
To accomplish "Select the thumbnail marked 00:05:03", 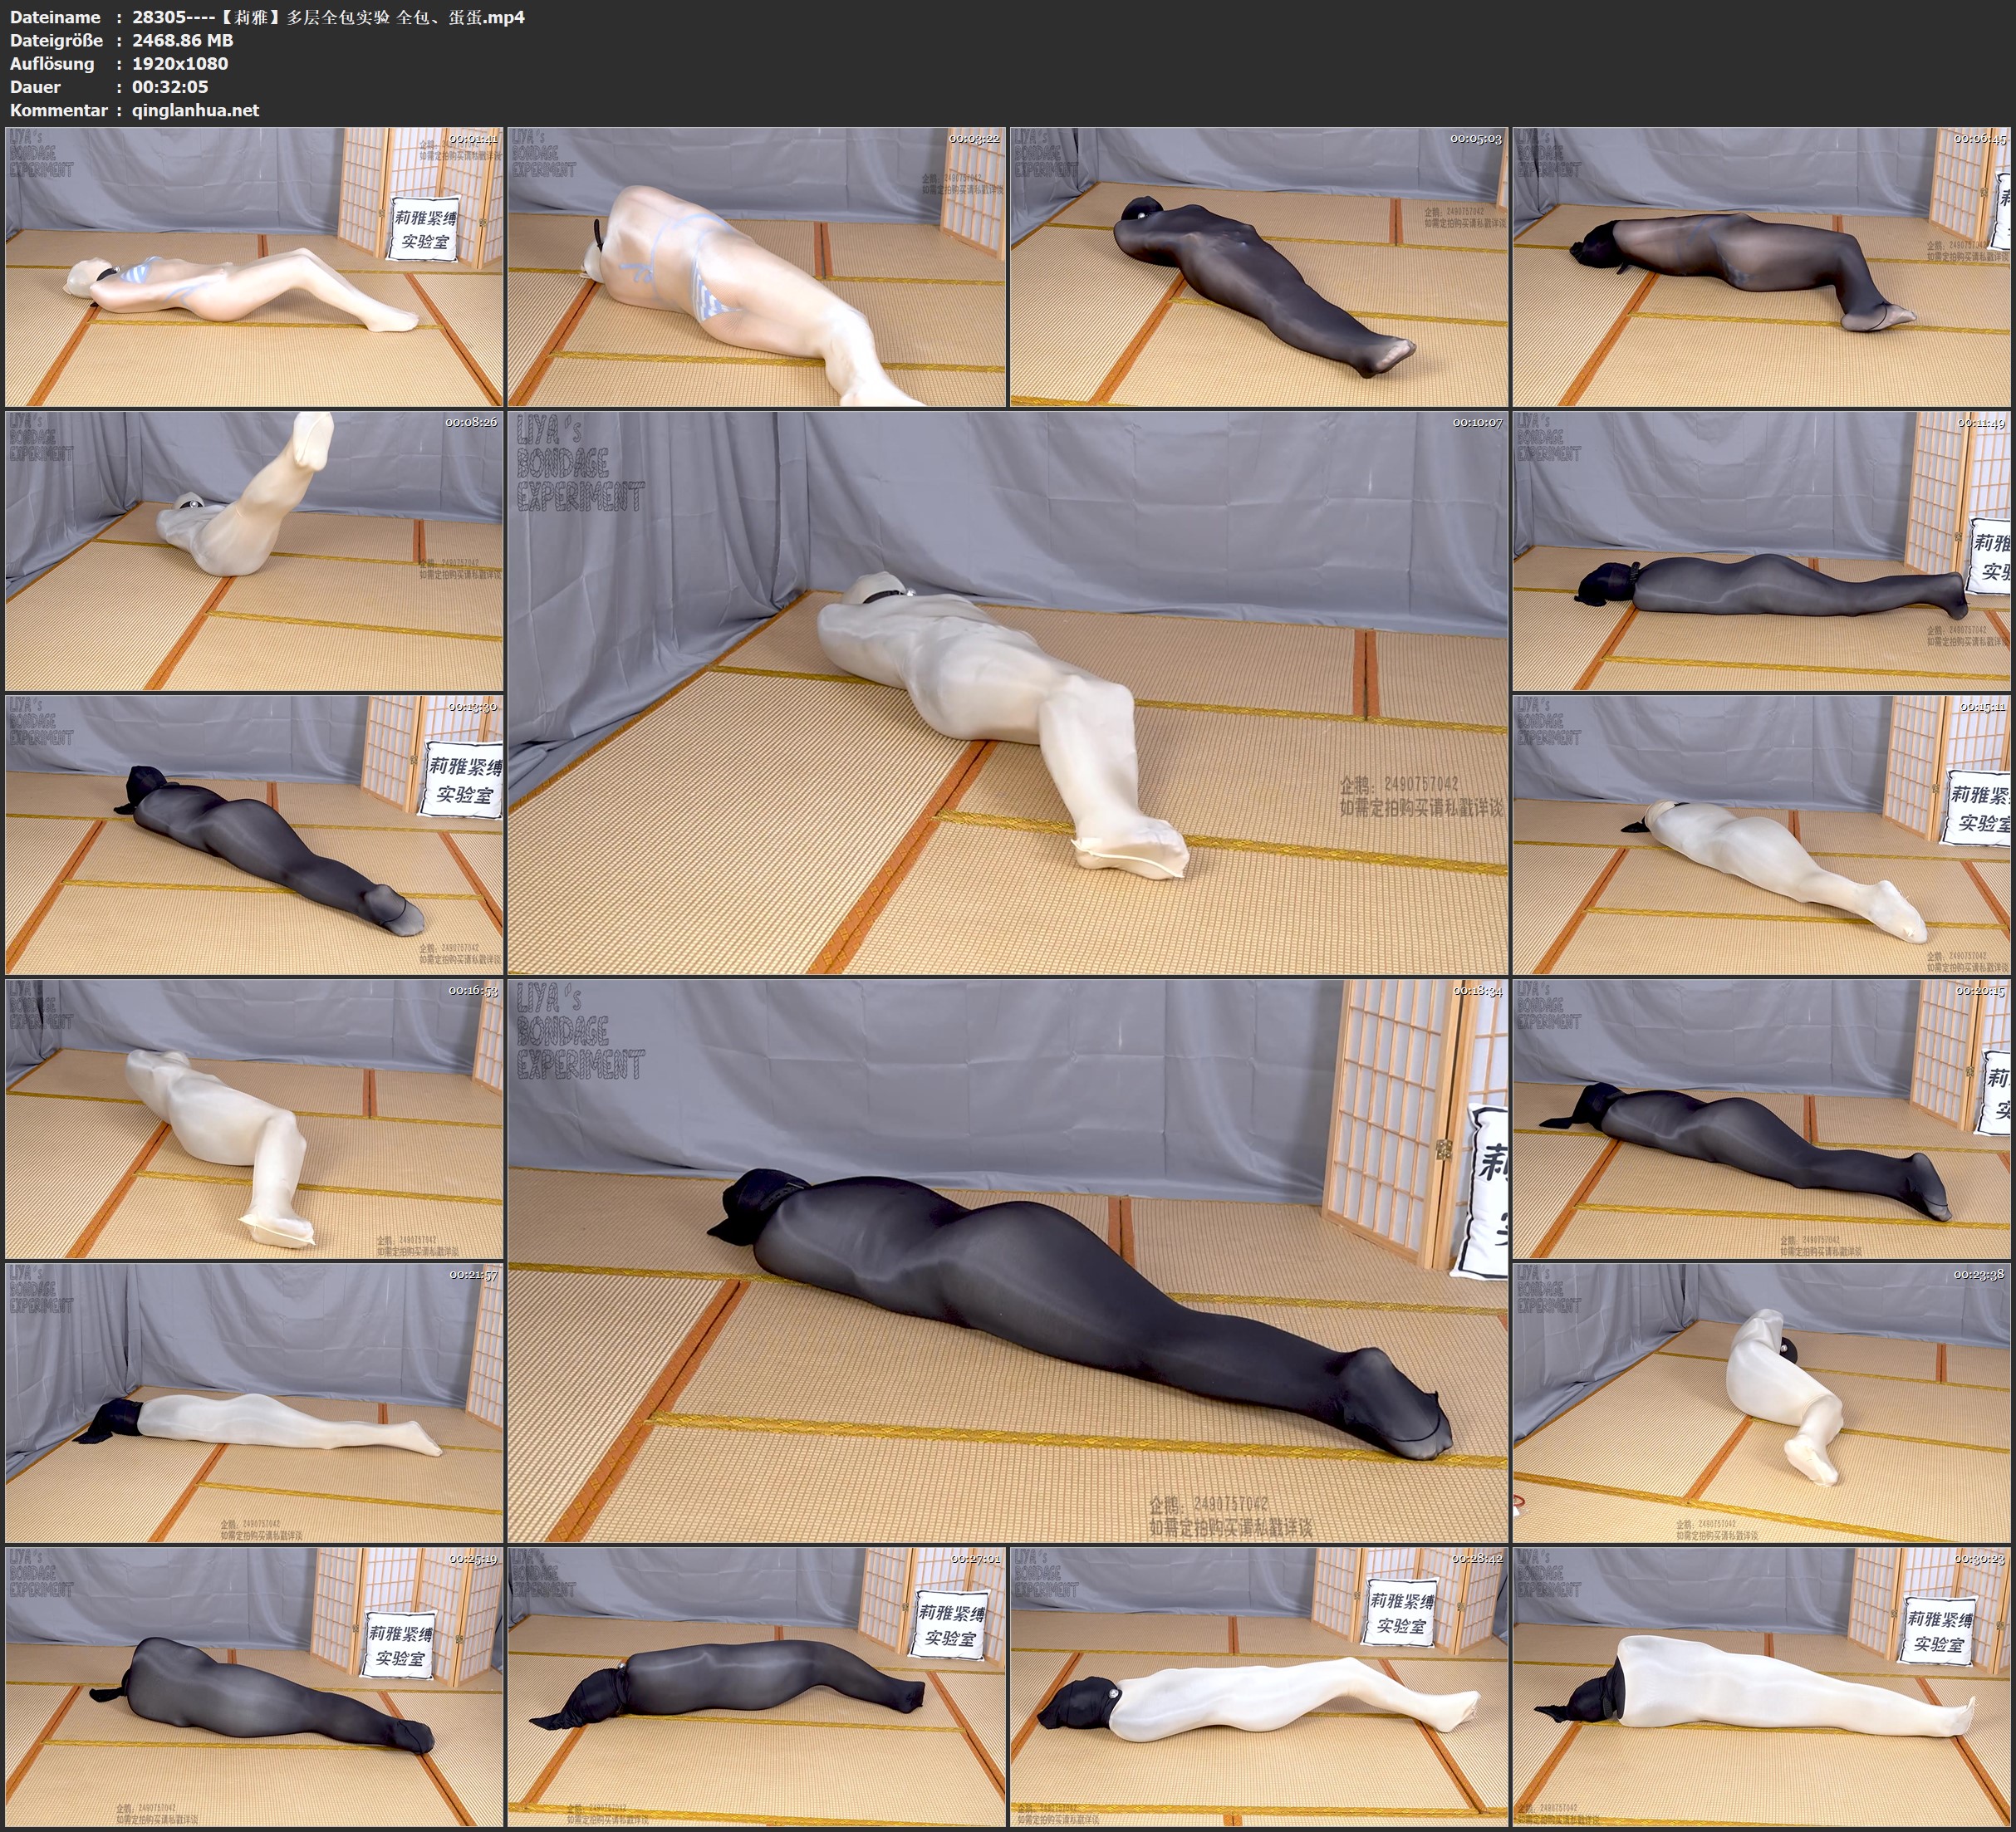I will pyautogui.click(x=1258, y=266).
